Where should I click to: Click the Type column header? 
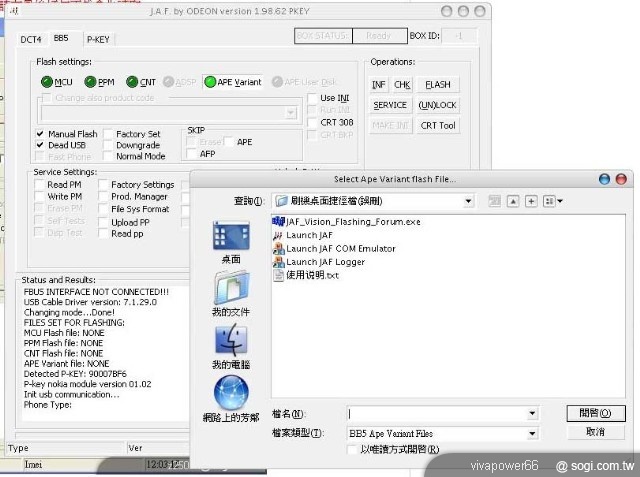point(65,448)
